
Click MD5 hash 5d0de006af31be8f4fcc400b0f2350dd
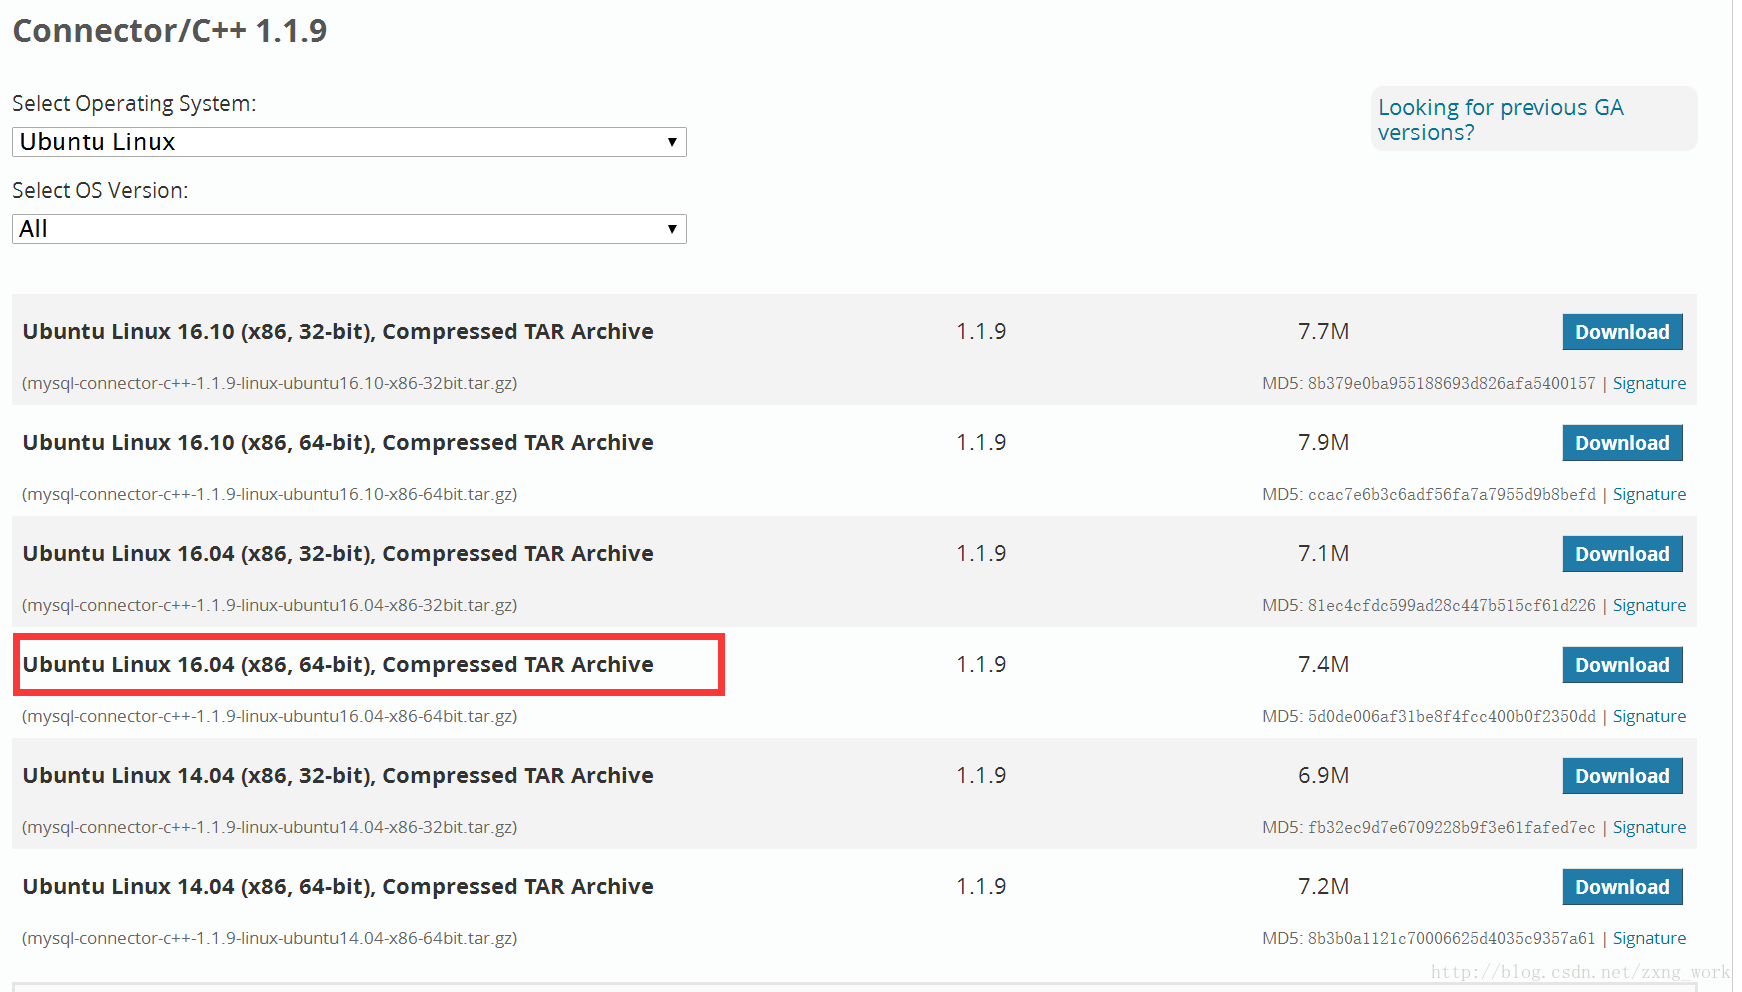pyautogui.click(x=1452, y=716)
